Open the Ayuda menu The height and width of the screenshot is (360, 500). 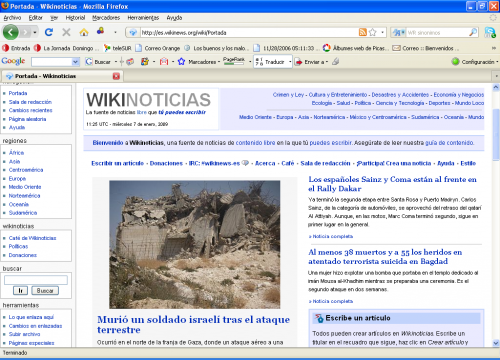click(174, 18)
